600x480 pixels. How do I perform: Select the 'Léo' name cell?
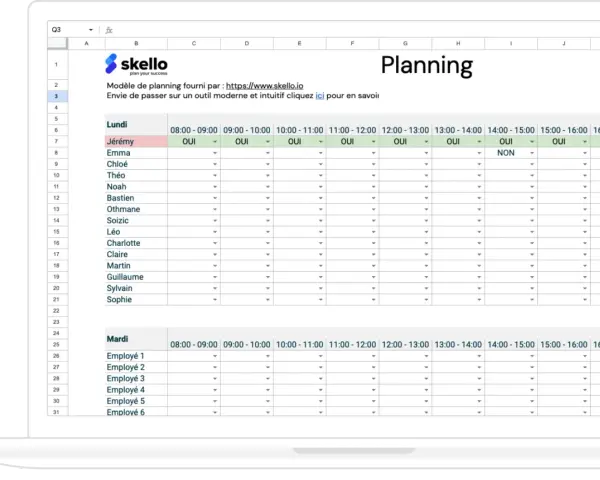[x=136, y=232]
